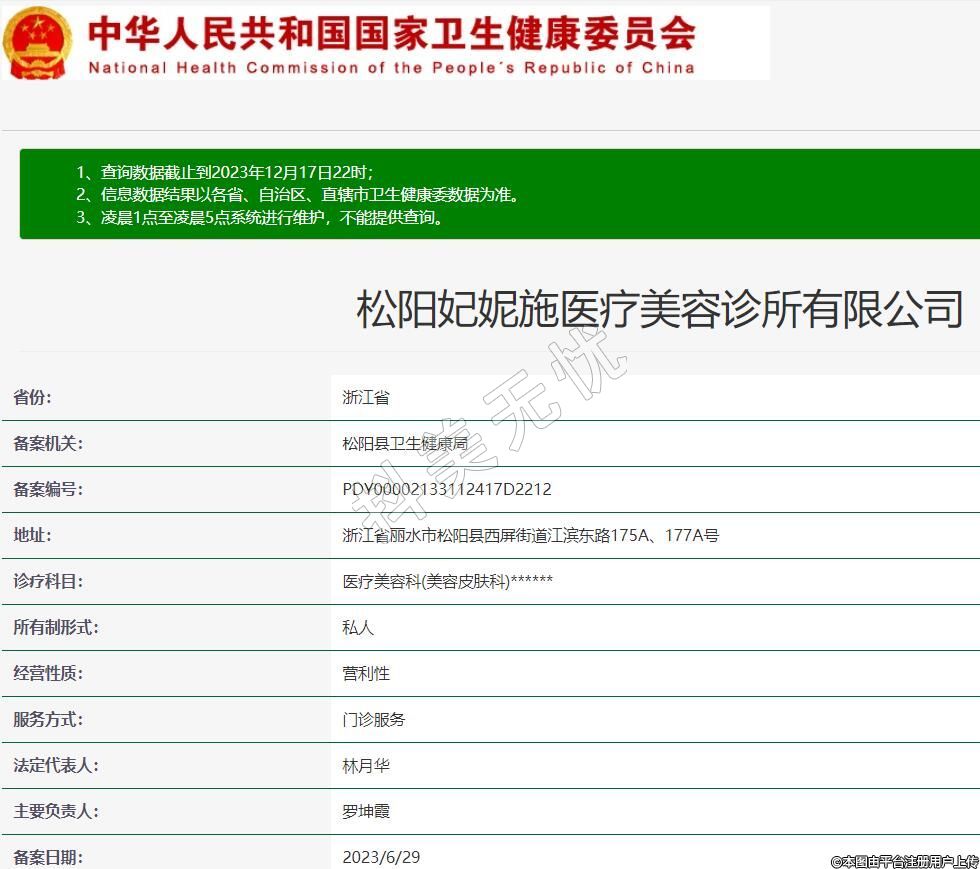Click the notice about 卫生健康委 data authority
Image resolution: width=980 pixels, height=869 pixels.
click(298, 195)
